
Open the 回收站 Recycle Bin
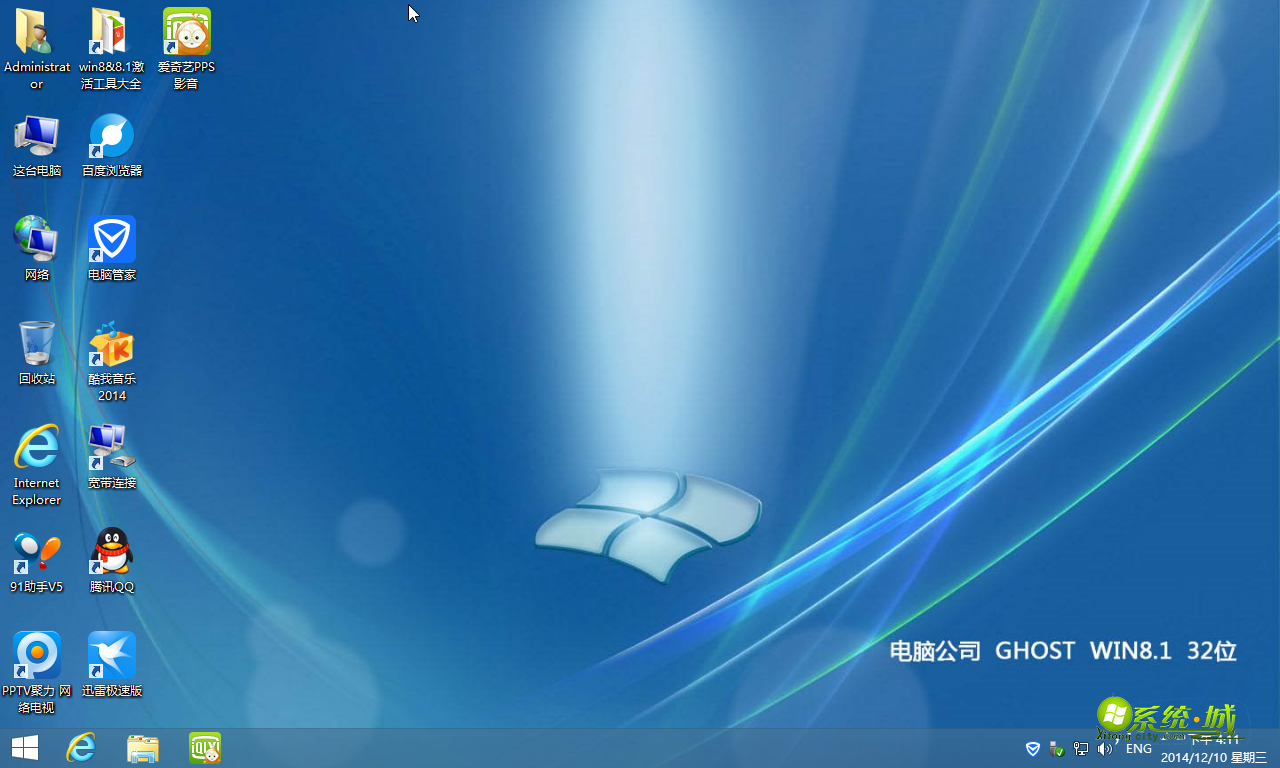tap(36, 343)
